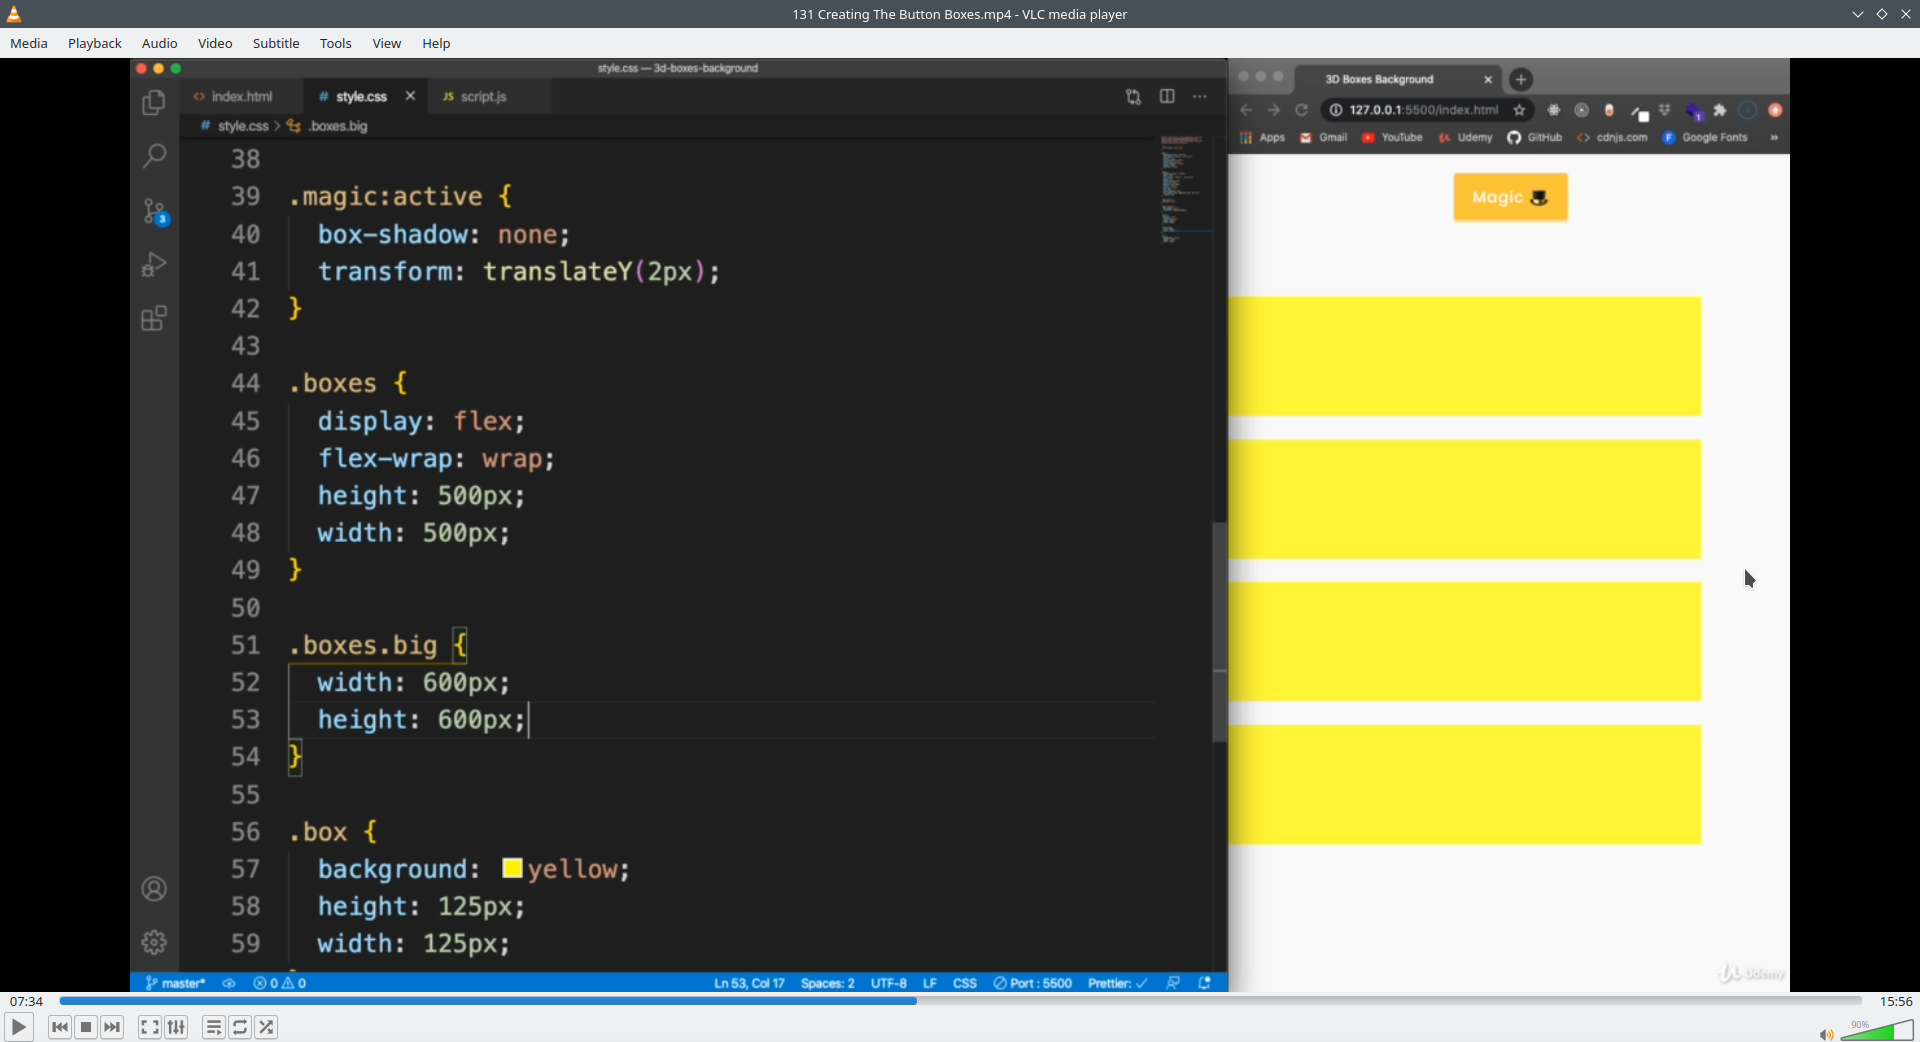Click the split editor icon

(x=1167, y=96)
